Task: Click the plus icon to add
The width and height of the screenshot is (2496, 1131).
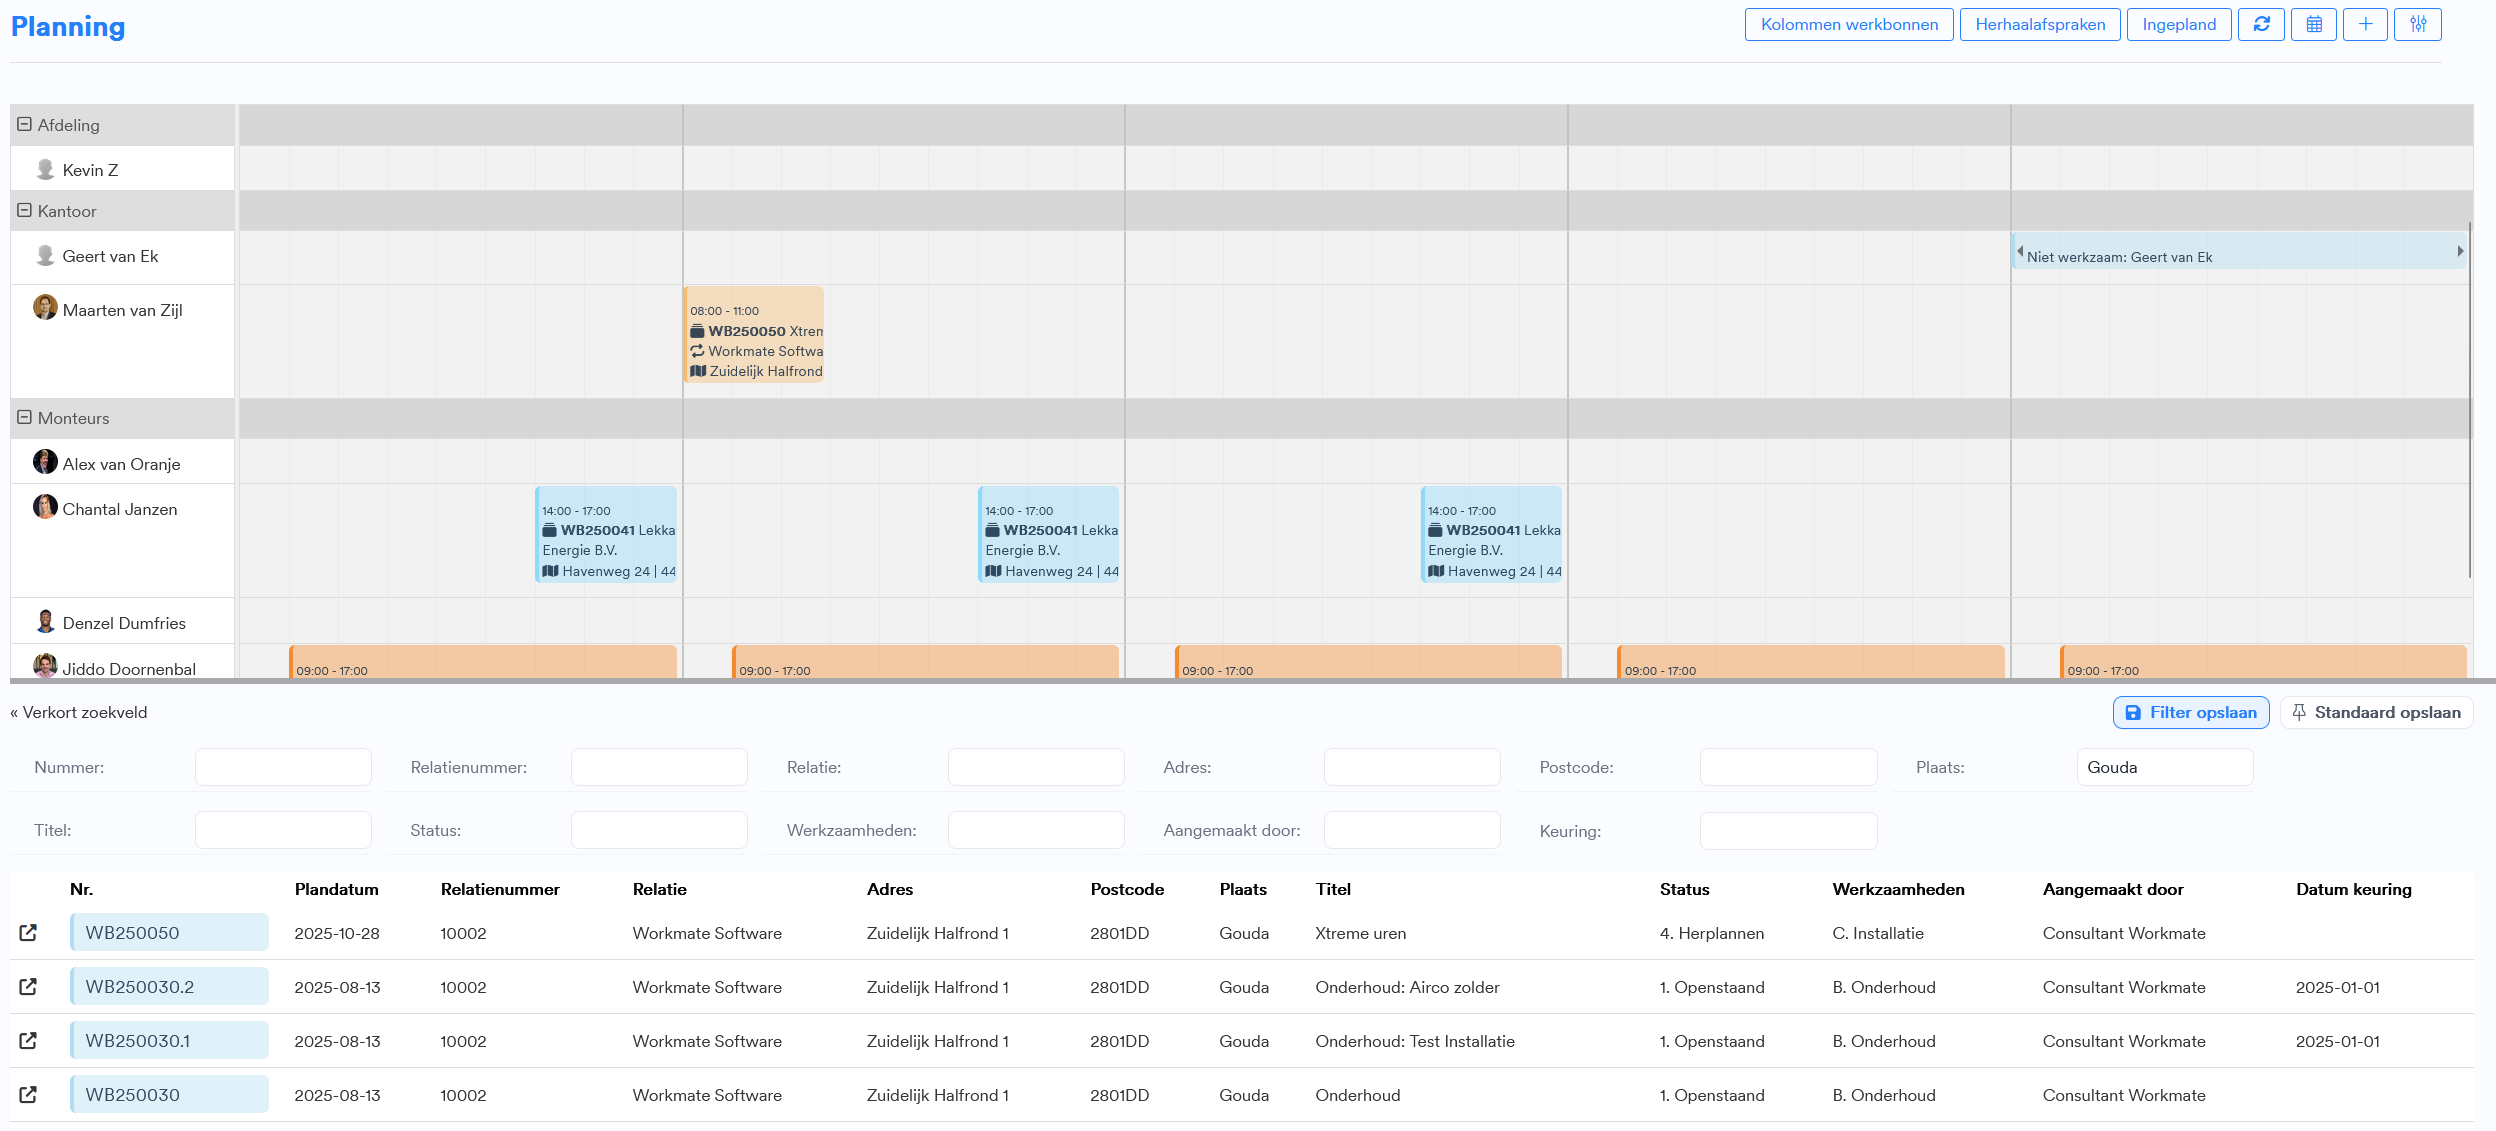Action: click(2365, 24)
